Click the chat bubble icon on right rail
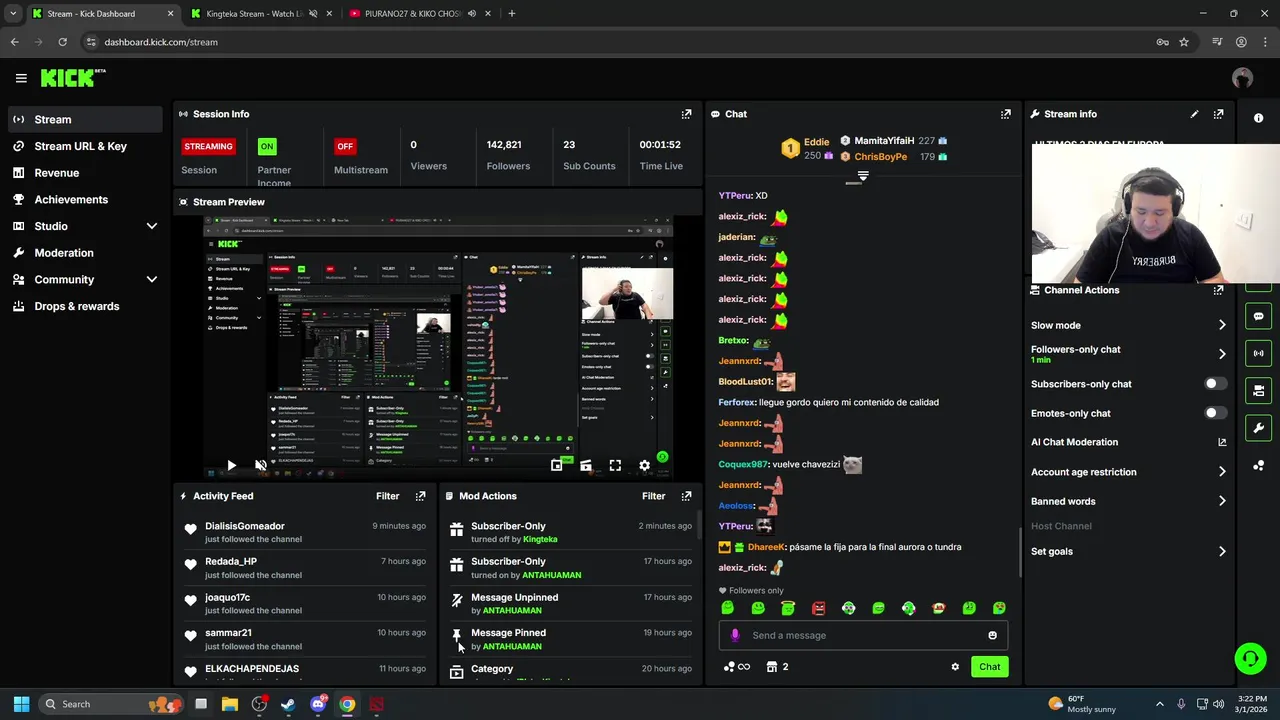The height and width of the screenshot is (720, 1280). coord(1258,316)
